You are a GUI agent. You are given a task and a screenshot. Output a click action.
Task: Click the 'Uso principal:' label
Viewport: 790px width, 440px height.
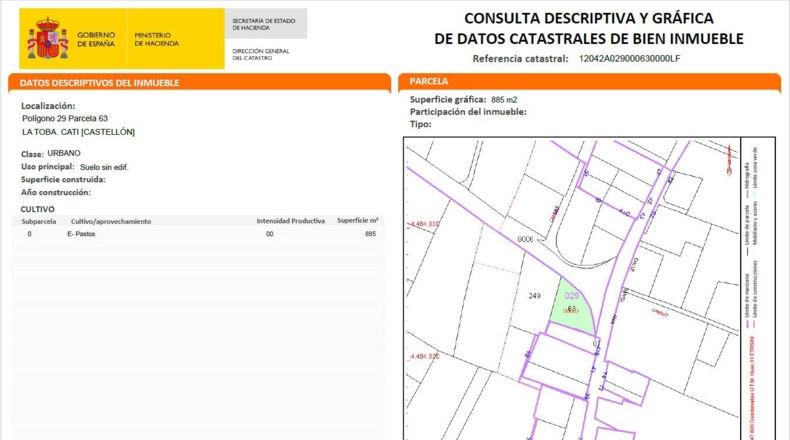(x=47, y=167)
